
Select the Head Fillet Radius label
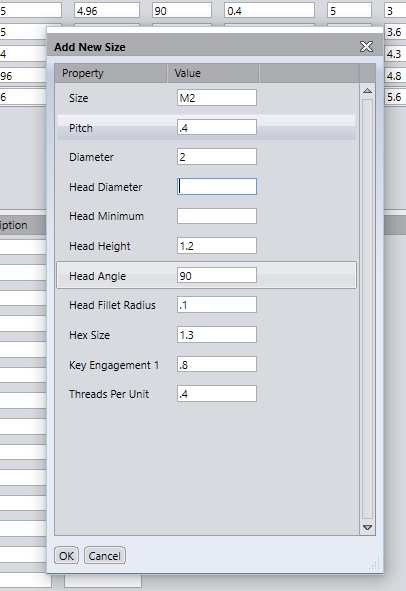coord(112,305)
